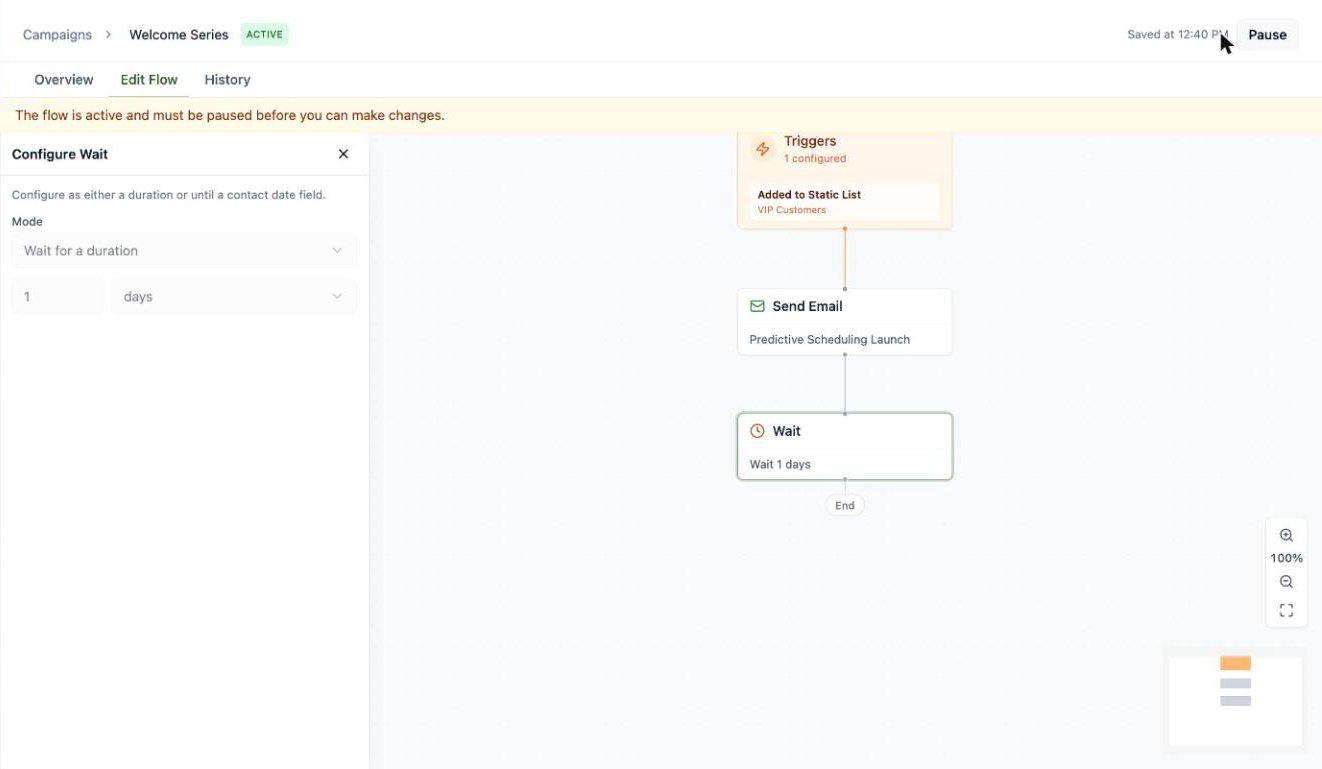Screen dimensions: 1322x769
Task: Pause the campaign flow
Action: (x=1267, y=35)
